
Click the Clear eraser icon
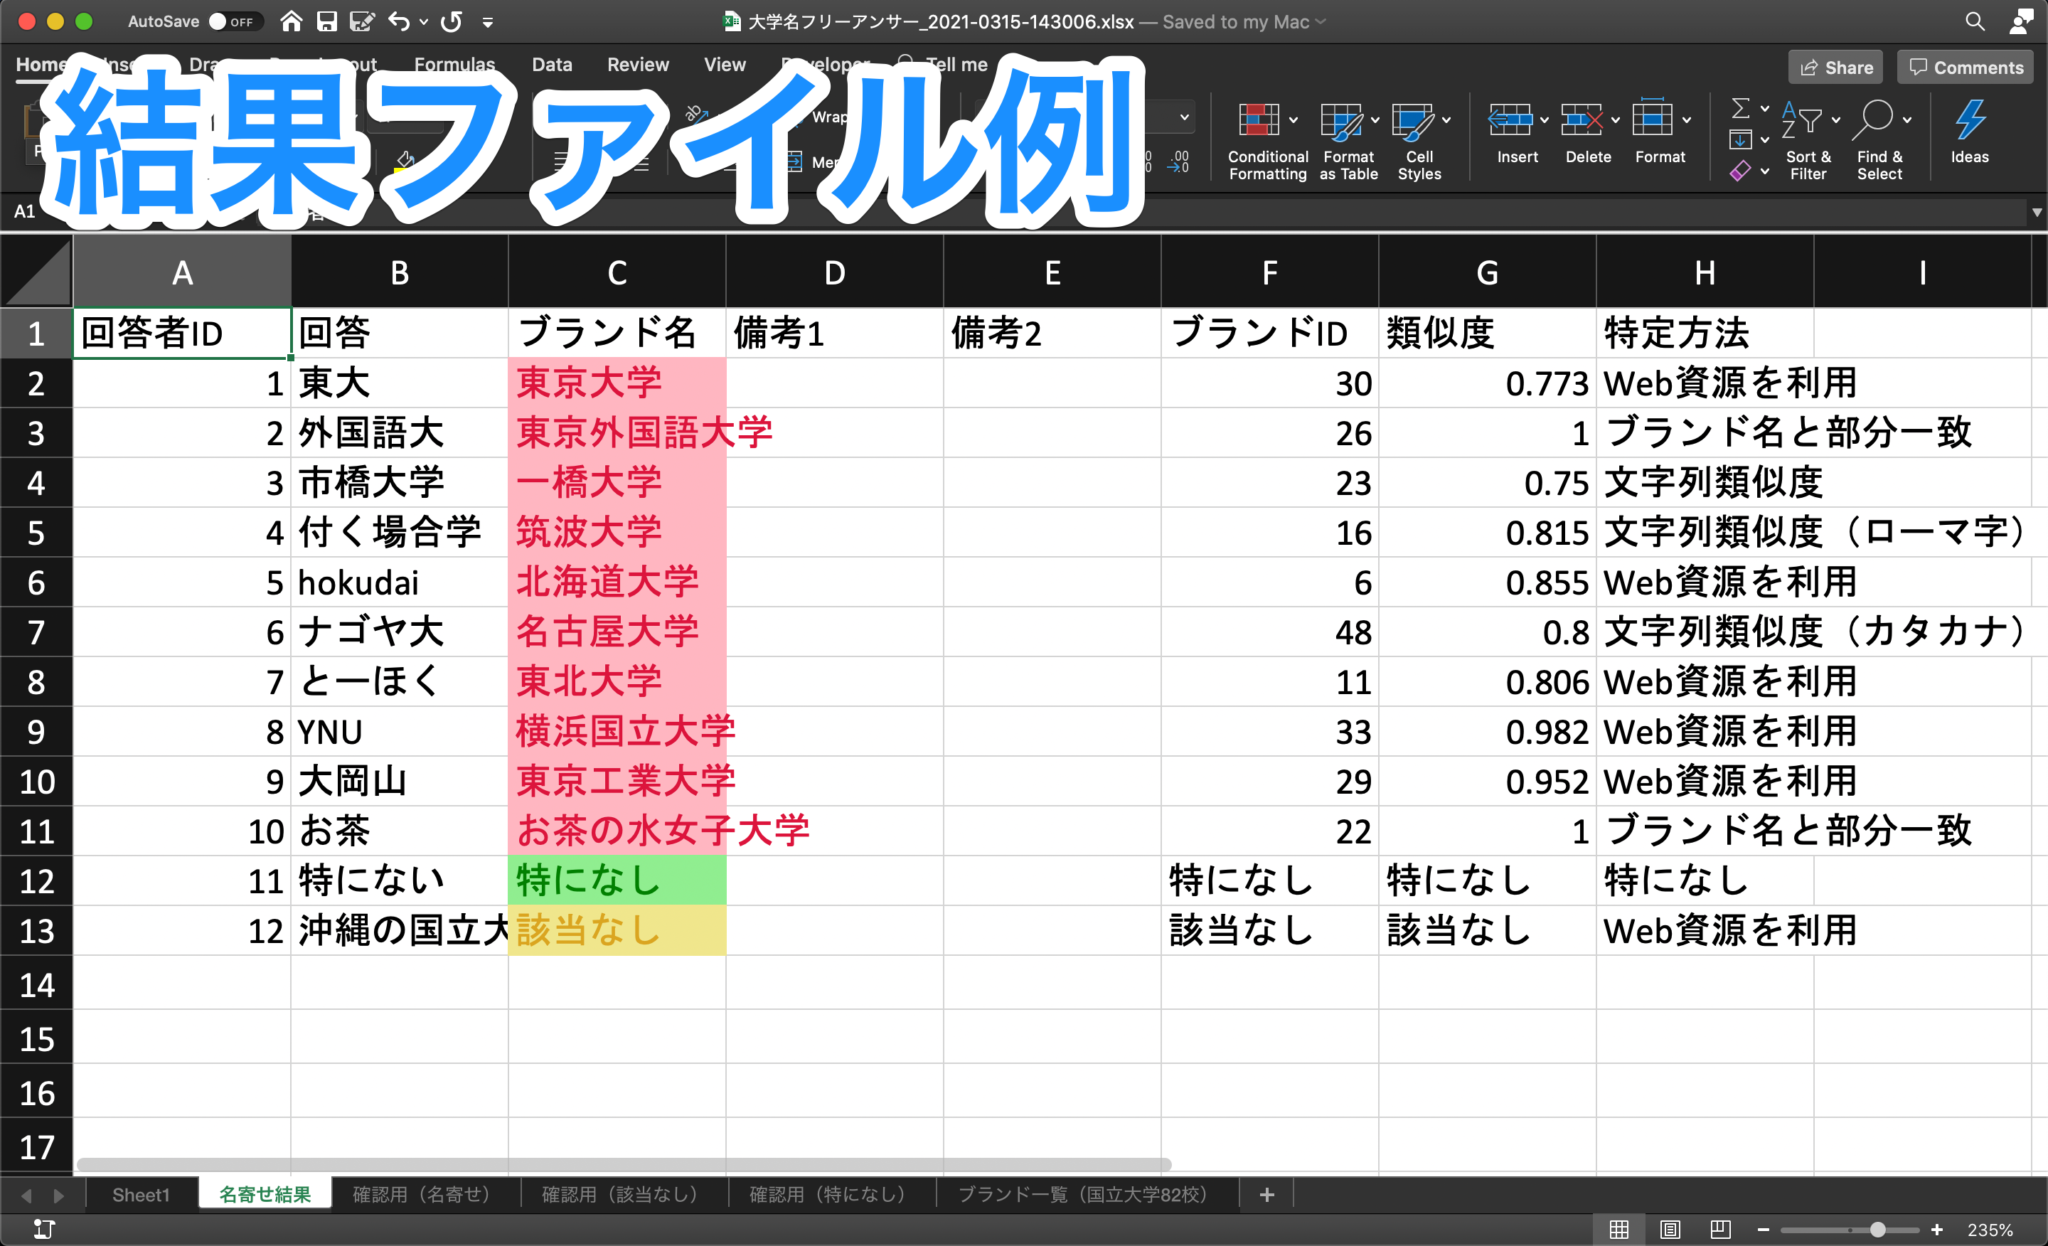pyautogui.click(x=1741, y=171)
